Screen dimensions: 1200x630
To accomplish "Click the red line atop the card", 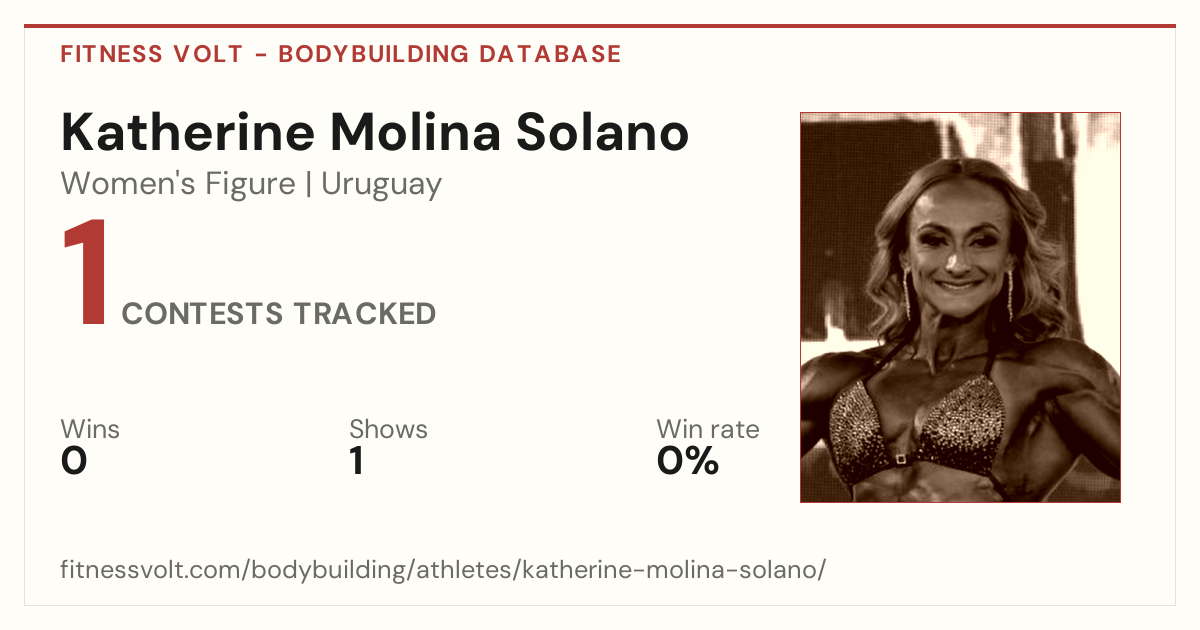I will point(600,26).
